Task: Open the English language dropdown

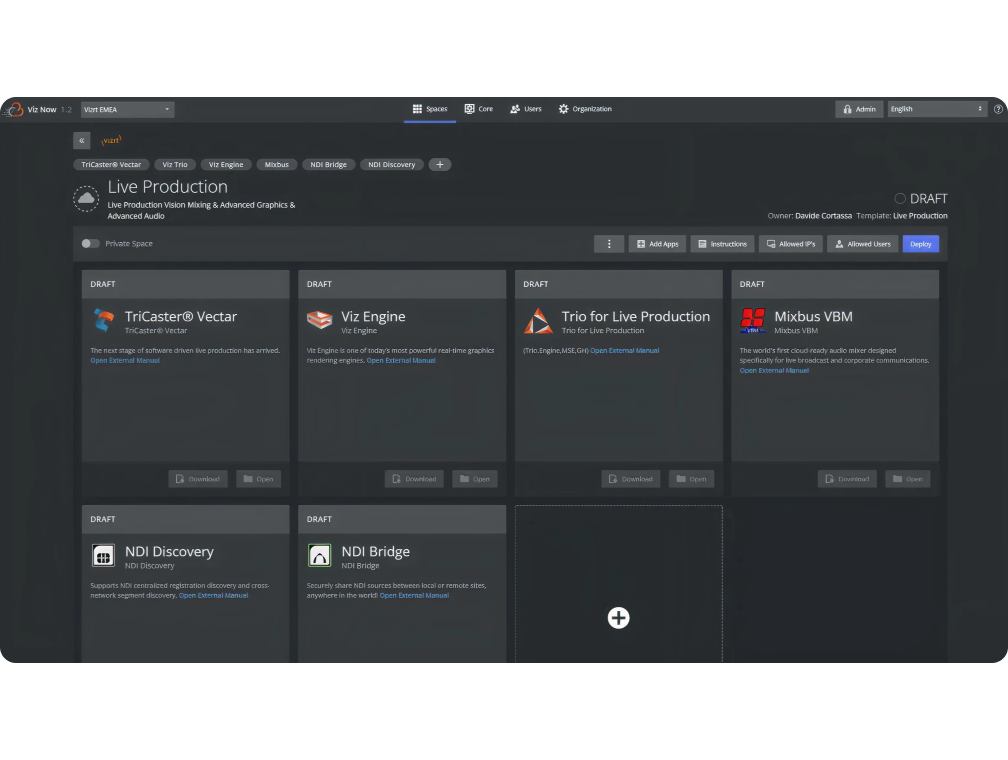Action: 937,109
